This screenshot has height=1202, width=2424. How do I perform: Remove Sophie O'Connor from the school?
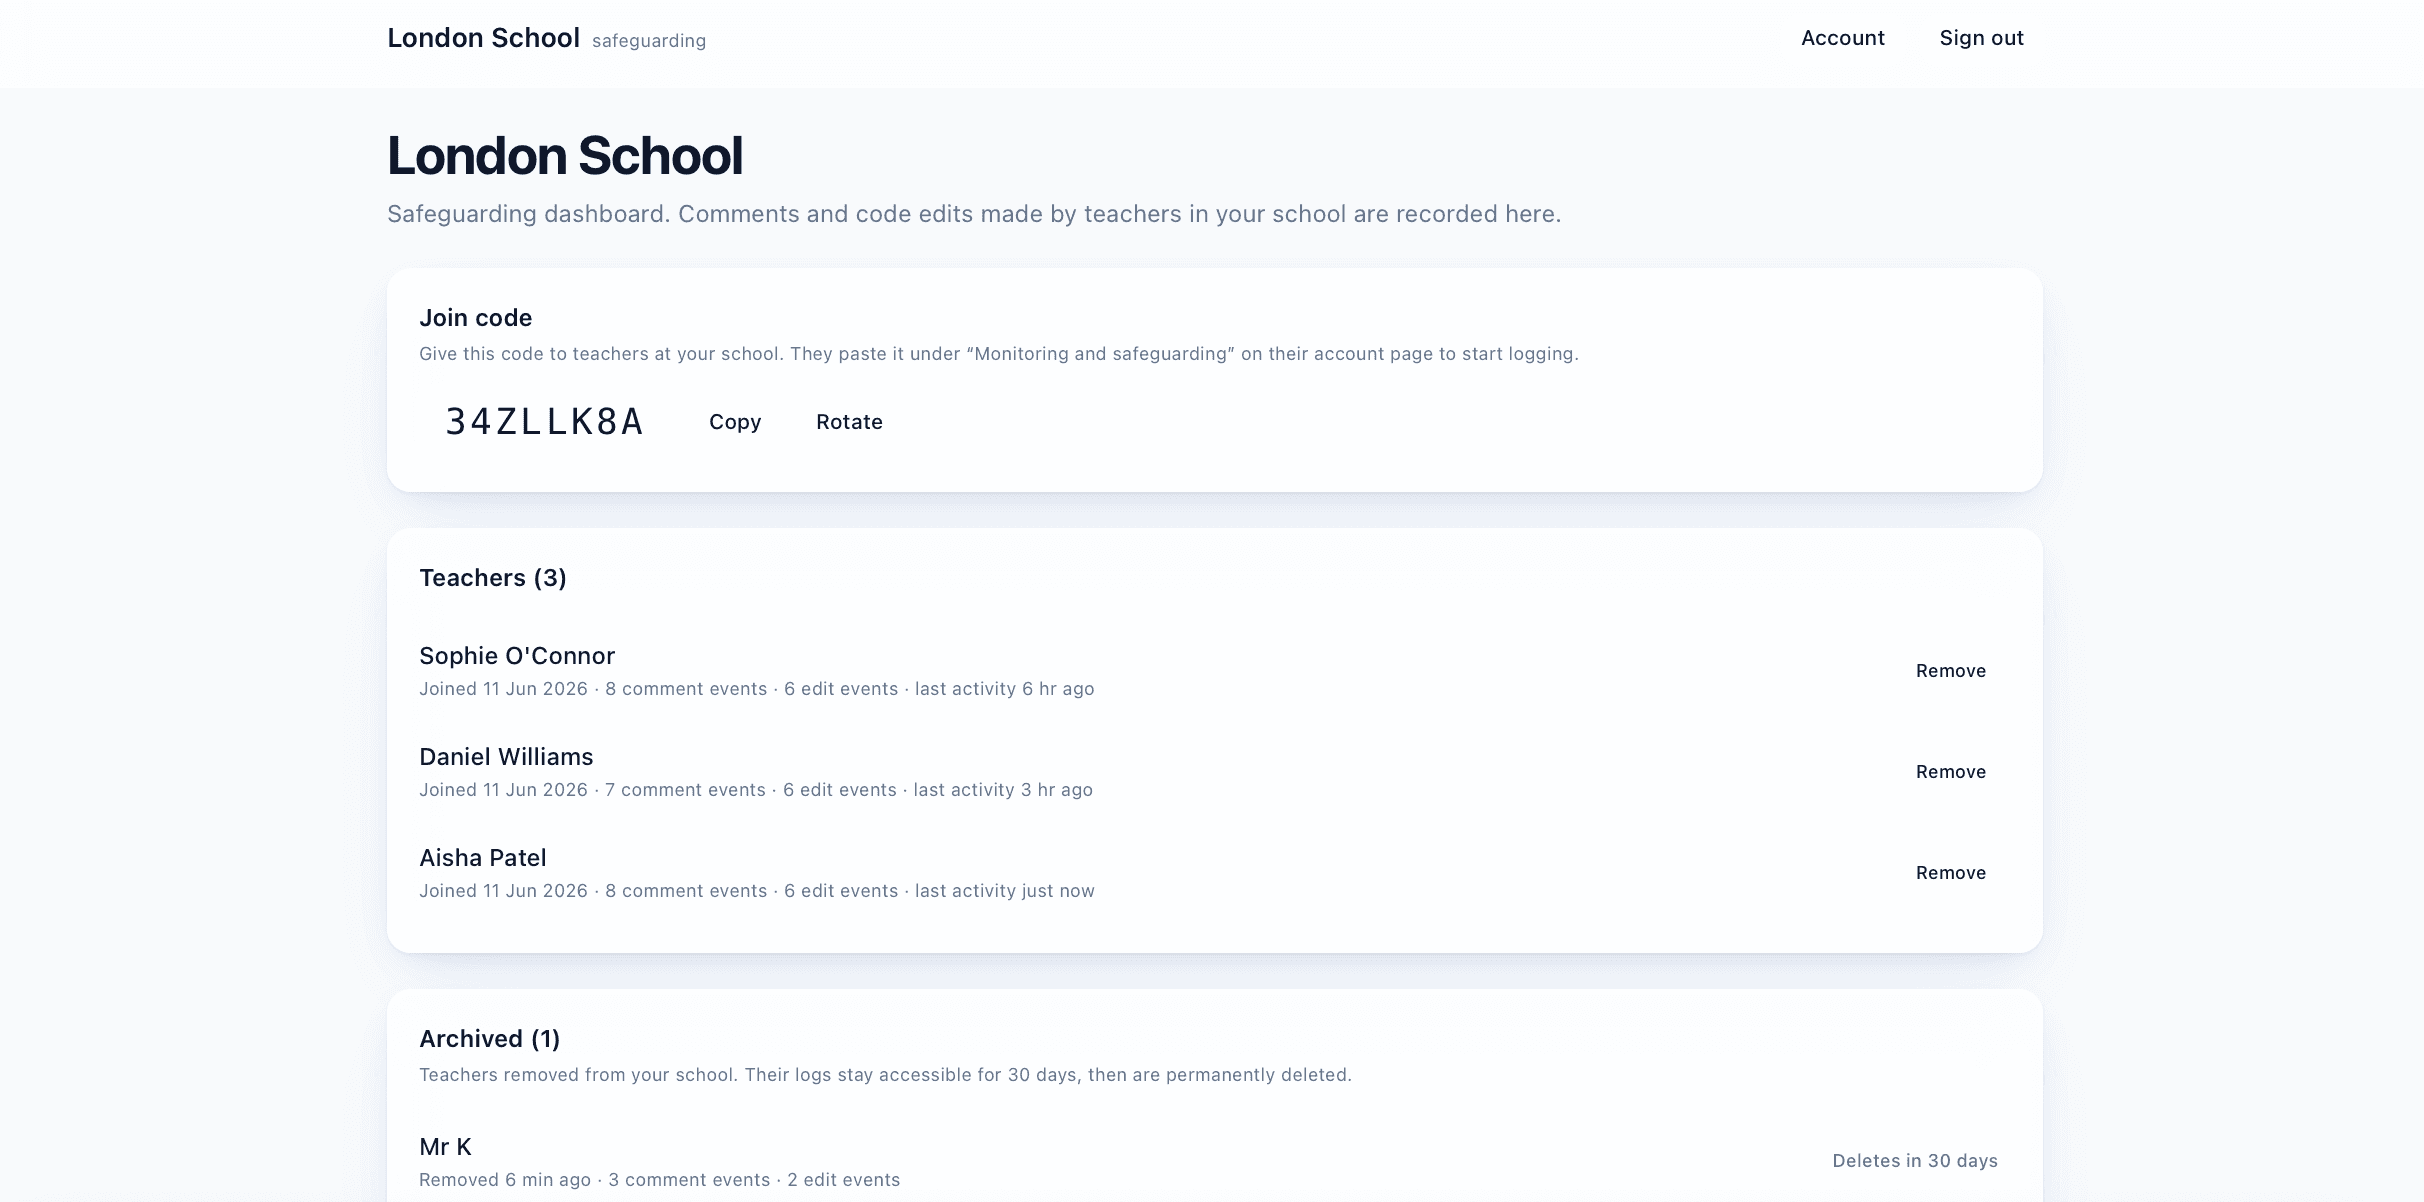click(1950, 671)
